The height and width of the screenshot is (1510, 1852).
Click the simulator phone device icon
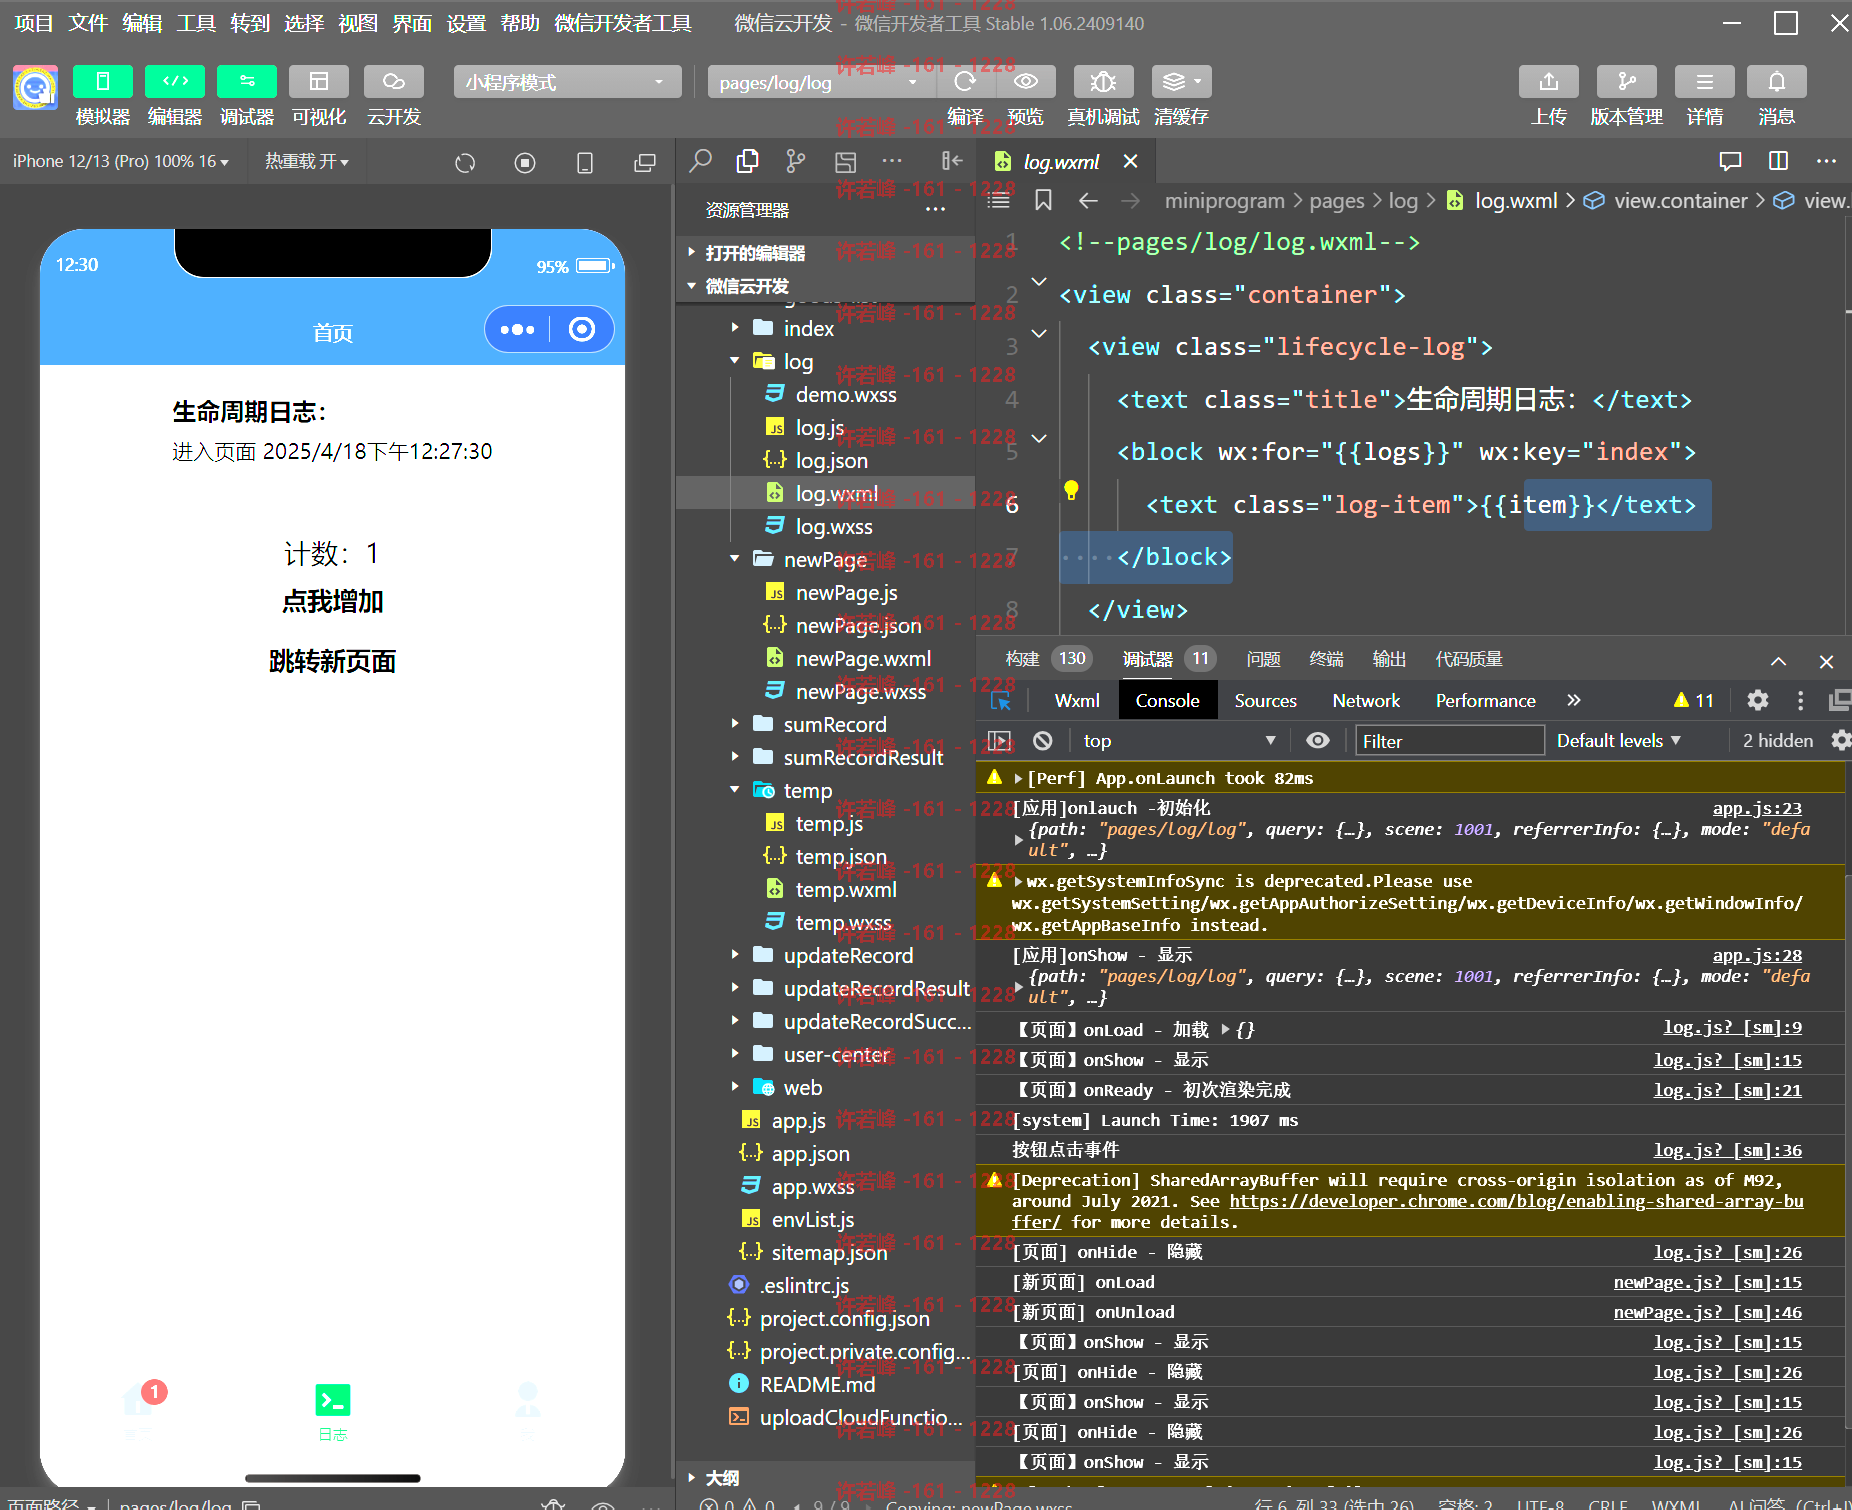(585, 162)
